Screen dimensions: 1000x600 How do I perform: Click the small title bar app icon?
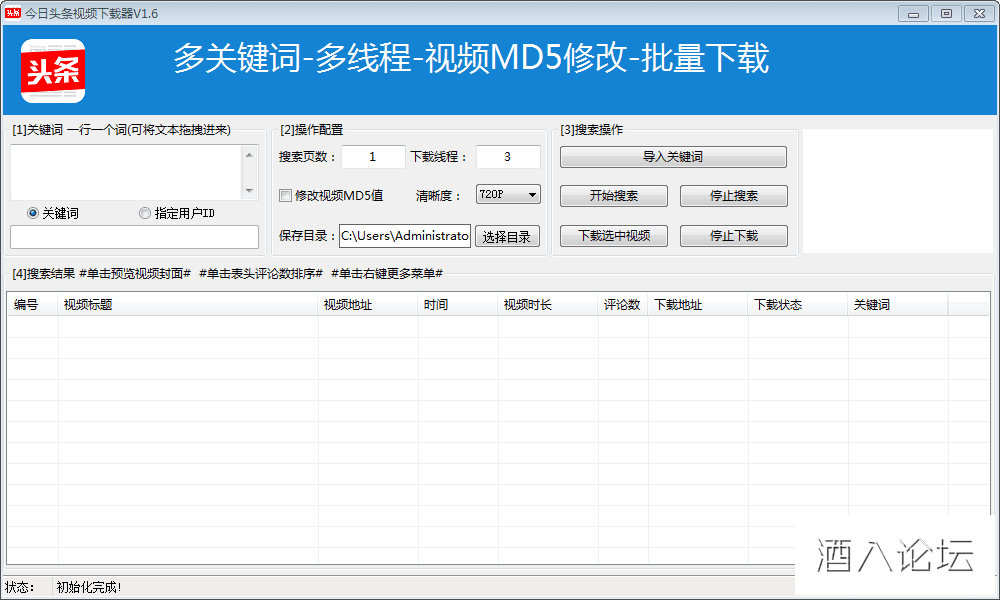click(x=13, y=13)
